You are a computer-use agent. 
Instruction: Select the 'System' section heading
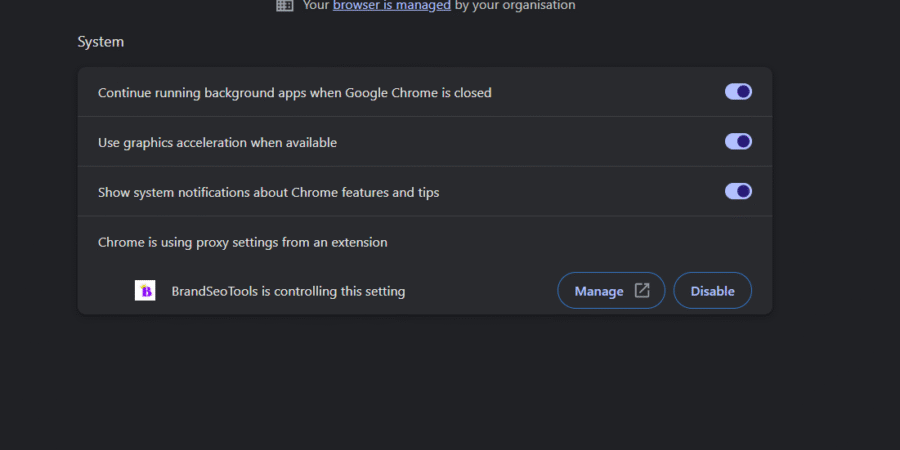click(x=100, y=42)
